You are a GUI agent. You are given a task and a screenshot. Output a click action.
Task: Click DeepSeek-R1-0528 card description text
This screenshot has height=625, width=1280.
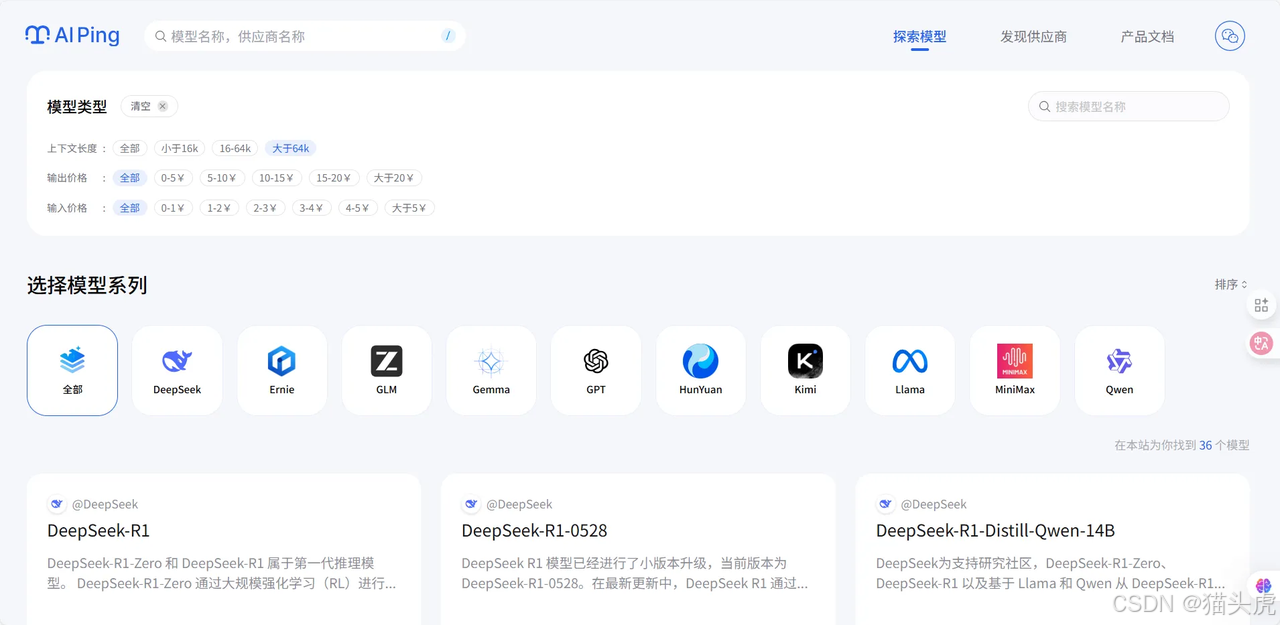pyautogui.click(x=635, y=573)
